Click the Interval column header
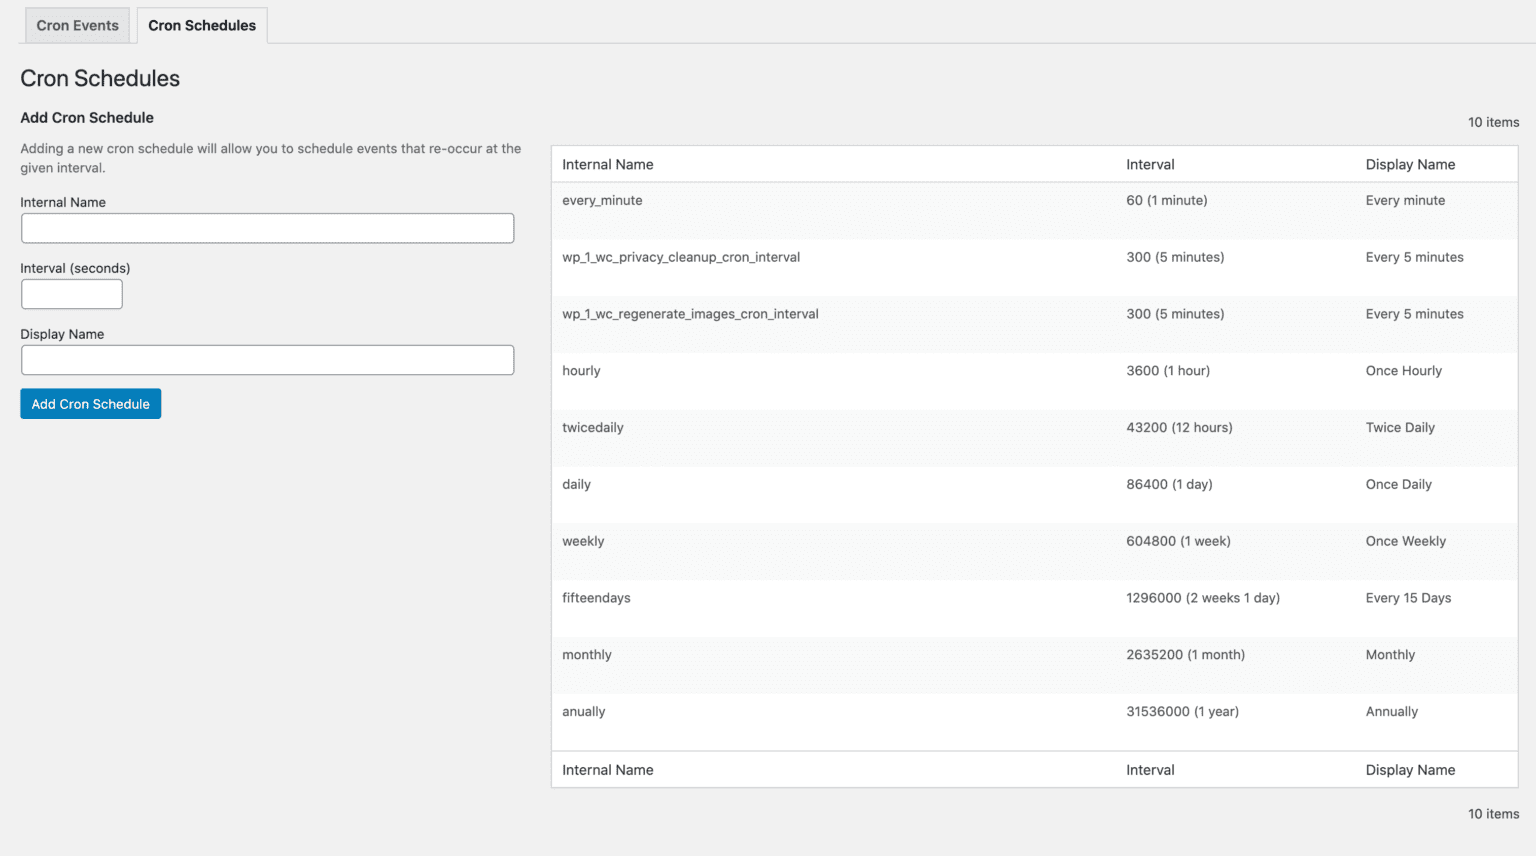This screenshot has height=856, width=1536. tap(1150, 164)
